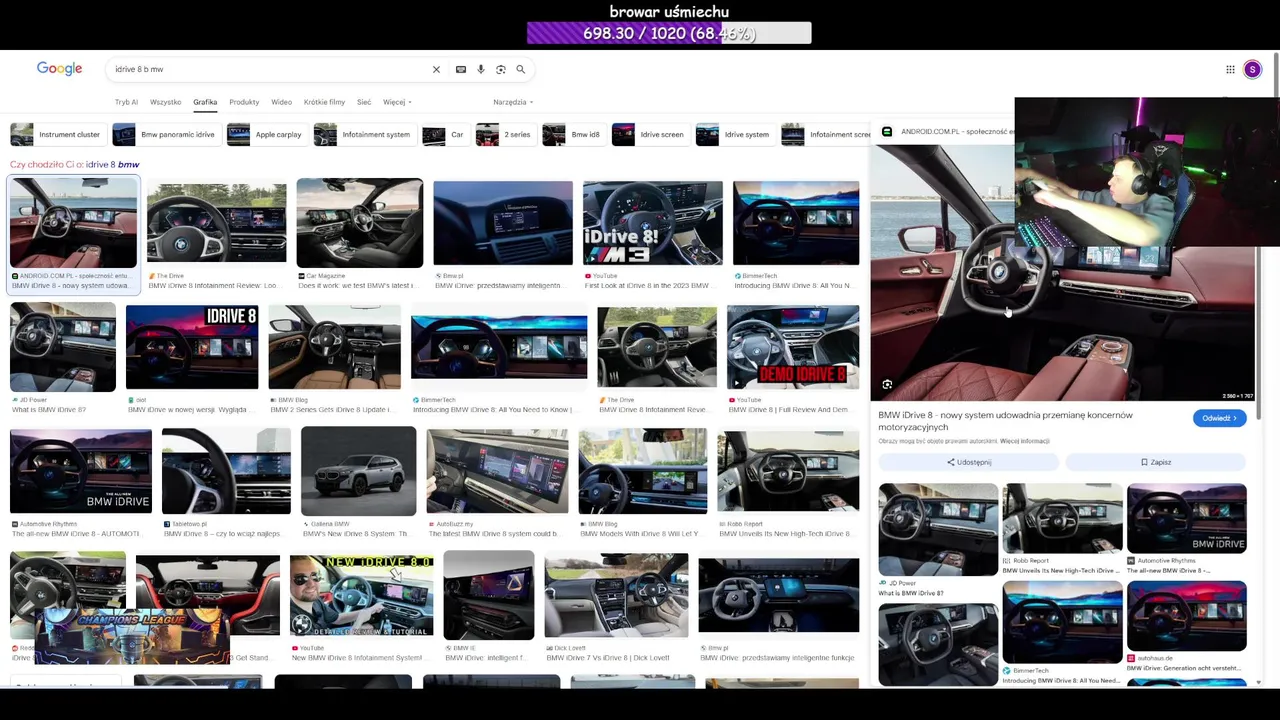Click the biot source label
The height and width of the screenshot is (720, 1280).
138,400
